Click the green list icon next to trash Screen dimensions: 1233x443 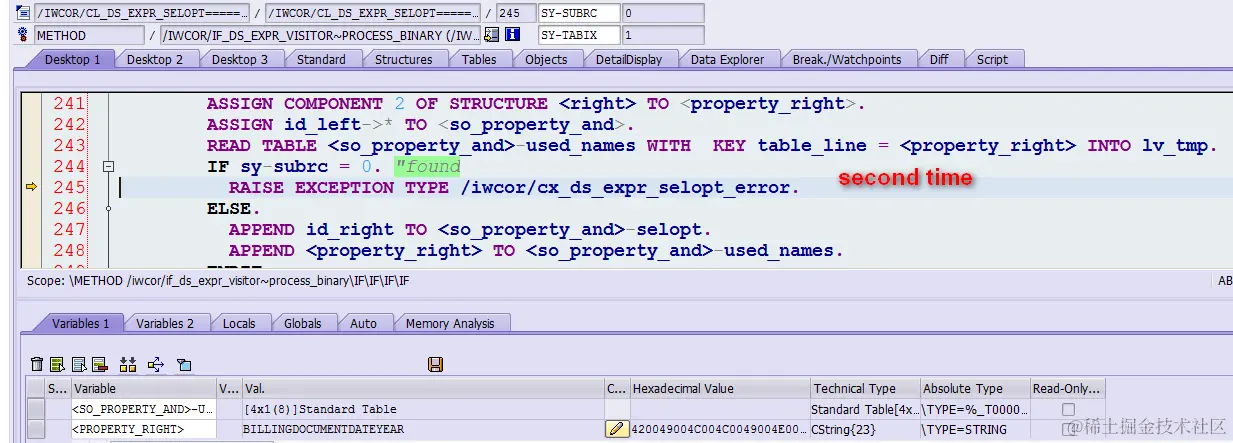(58, 365)
